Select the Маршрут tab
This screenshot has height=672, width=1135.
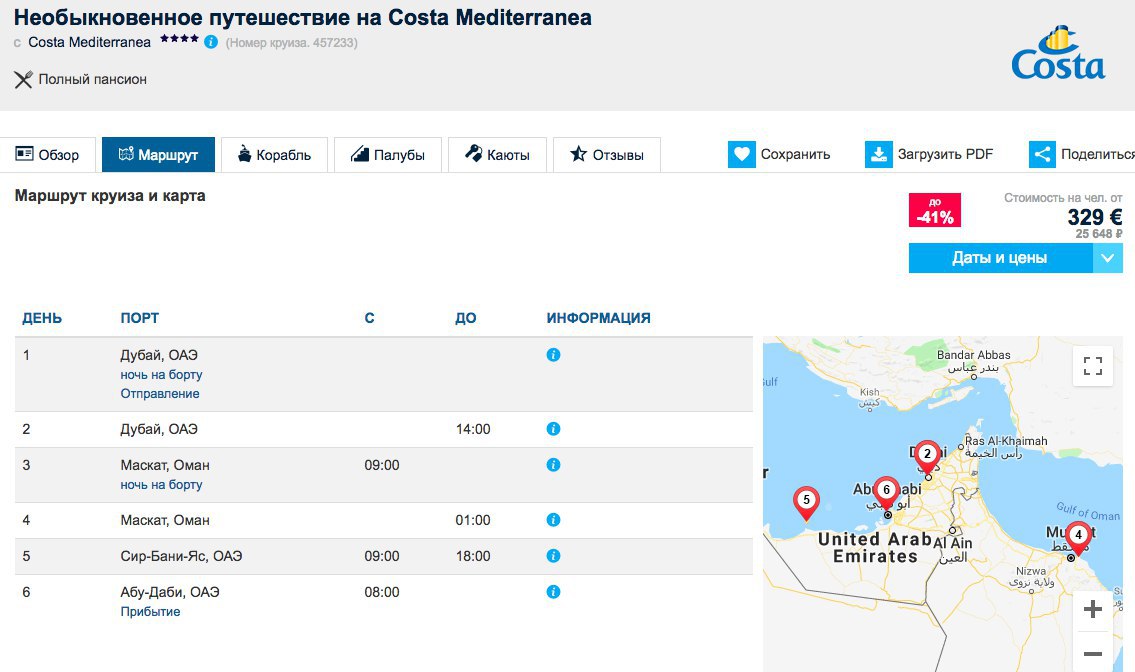click(x=159, y=154)
